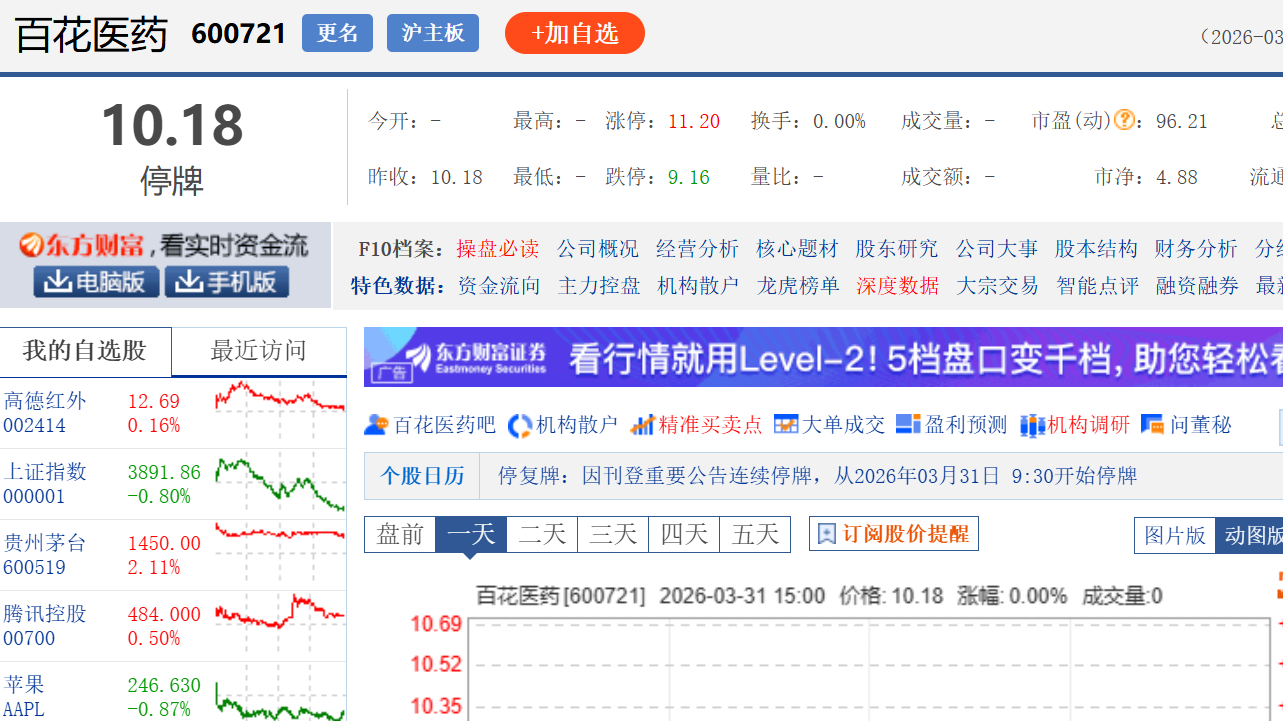
Task: Open the 机构散户 circular icon link
Action: click(520, 425)
